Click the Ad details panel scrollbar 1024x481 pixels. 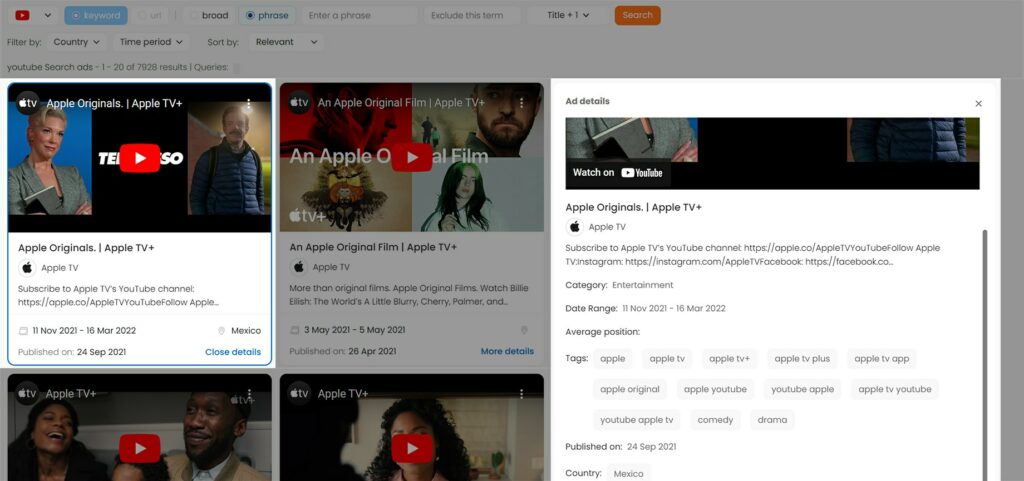pos(984,355)
